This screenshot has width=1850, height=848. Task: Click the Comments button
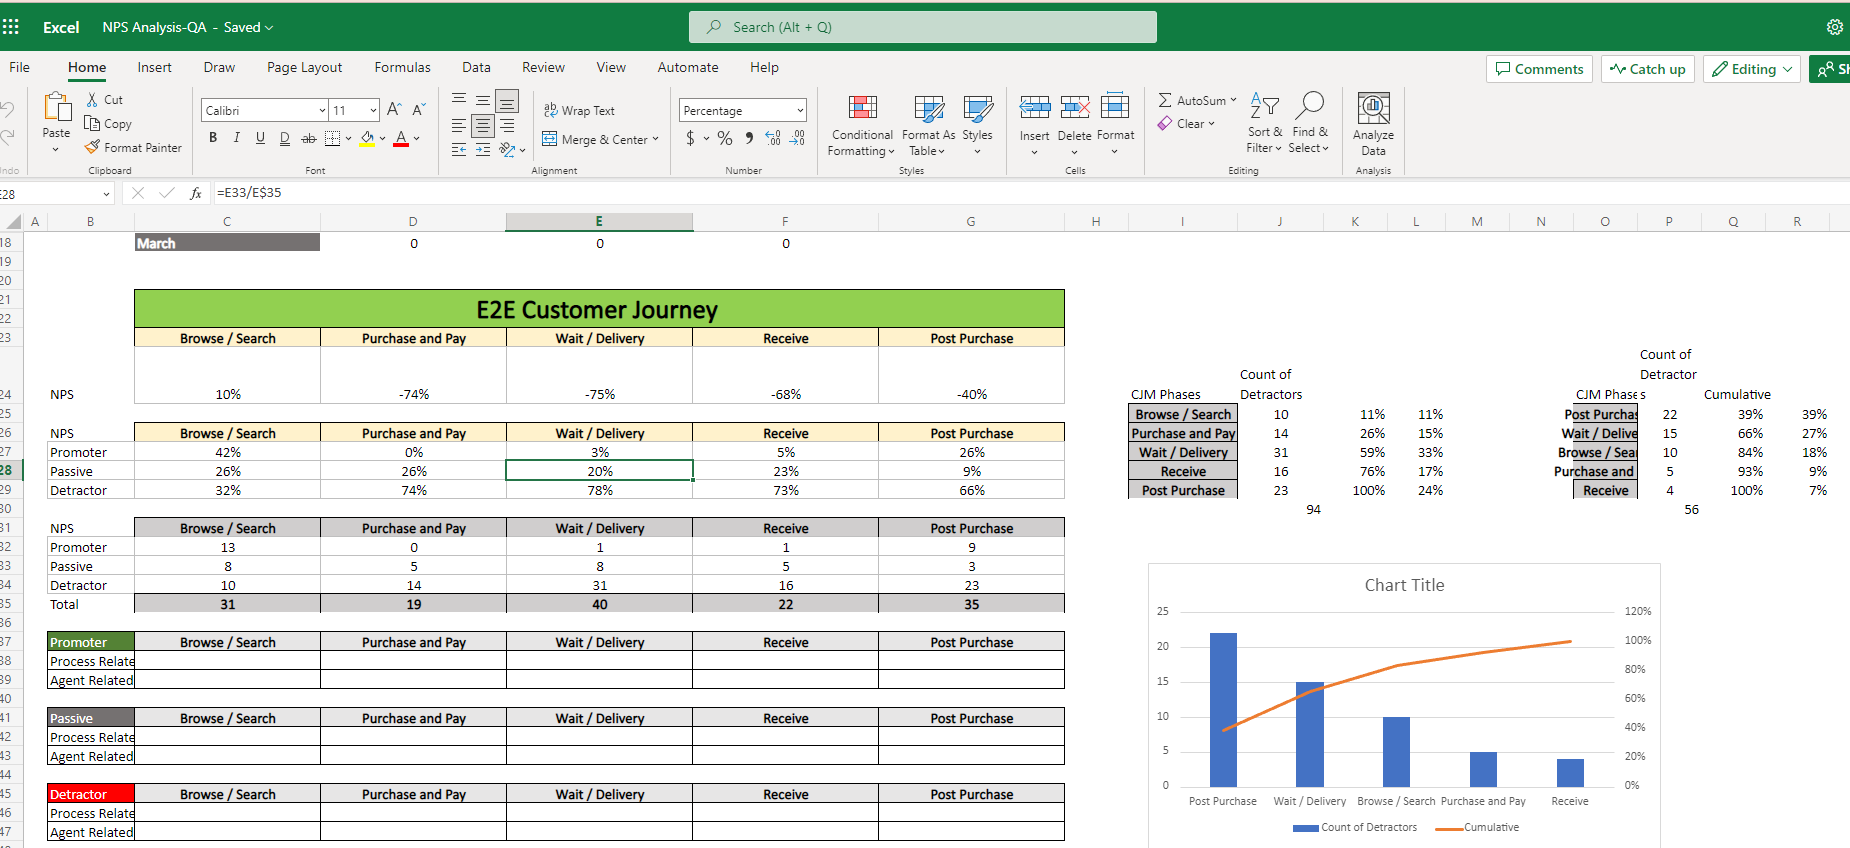click(1539, 69)
